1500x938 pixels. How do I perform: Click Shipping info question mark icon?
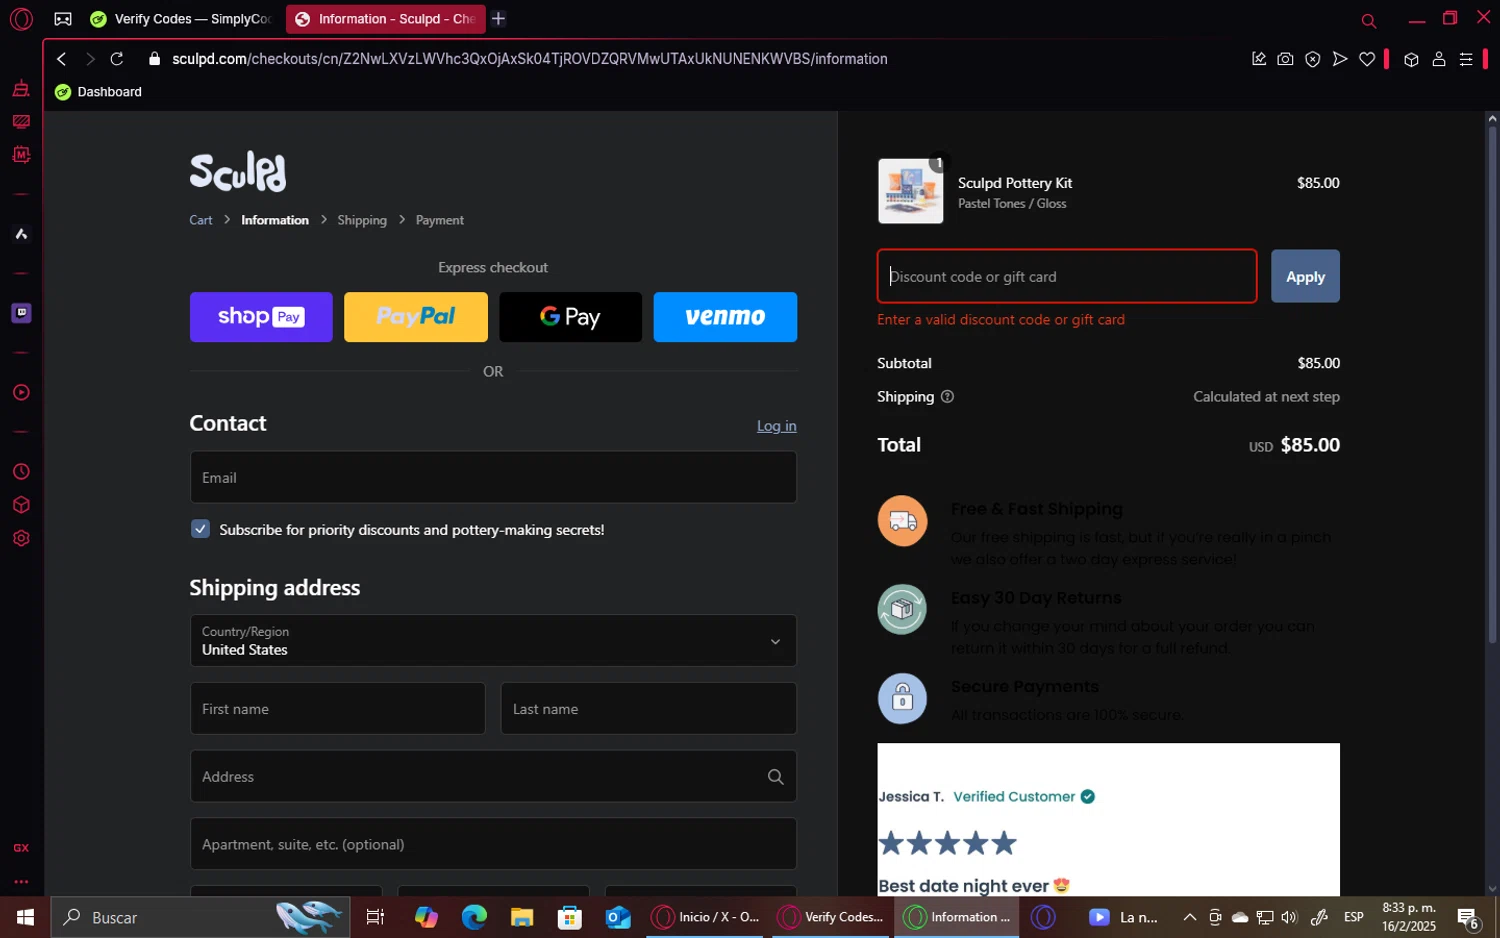tap(947, 397)
